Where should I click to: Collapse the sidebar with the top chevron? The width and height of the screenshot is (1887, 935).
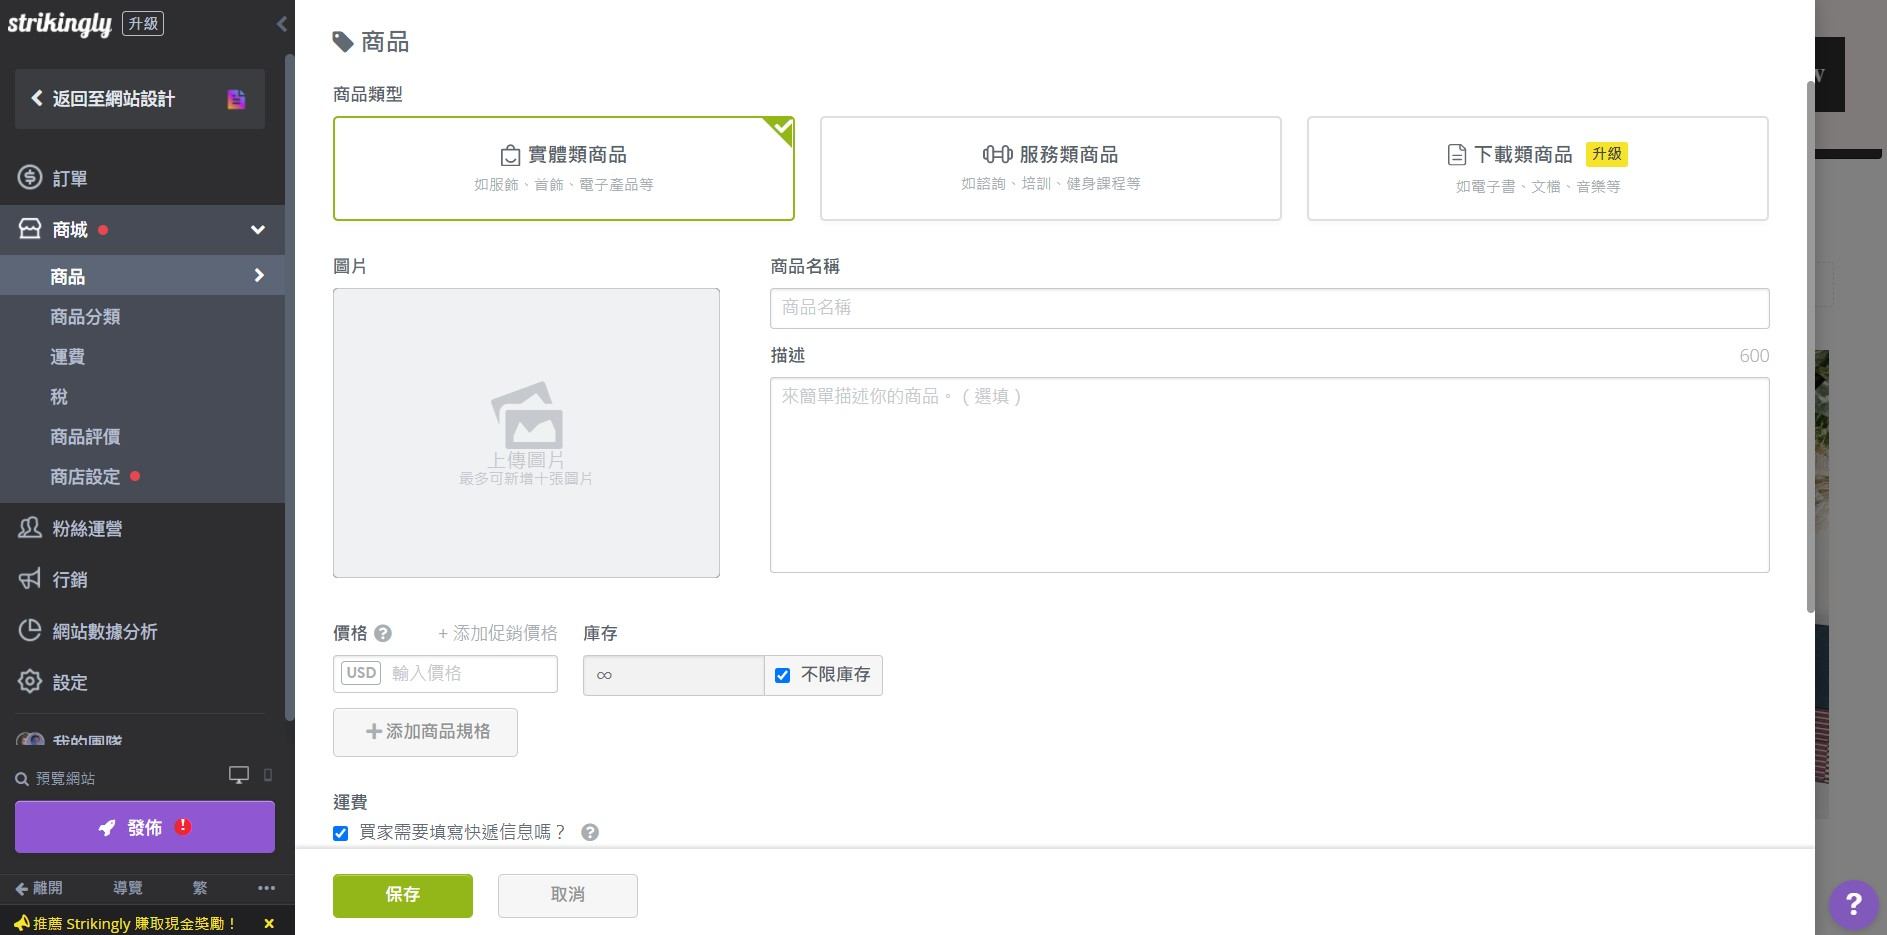point(281,23)
